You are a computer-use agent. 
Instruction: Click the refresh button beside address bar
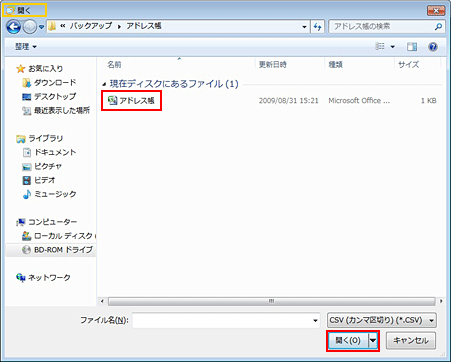coord(318,27)
